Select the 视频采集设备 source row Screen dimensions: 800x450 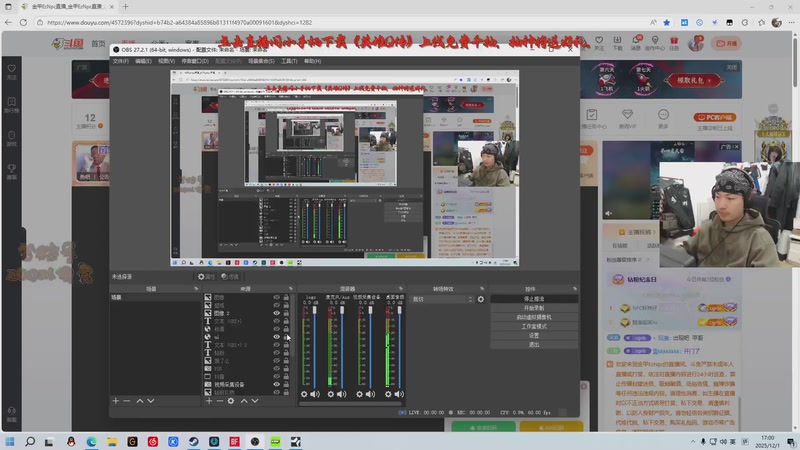click(247, 384)
